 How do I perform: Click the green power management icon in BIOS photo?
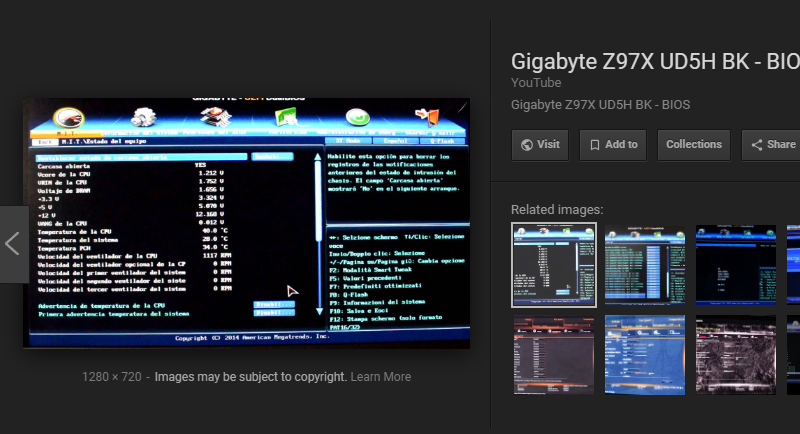coord(357,117)
